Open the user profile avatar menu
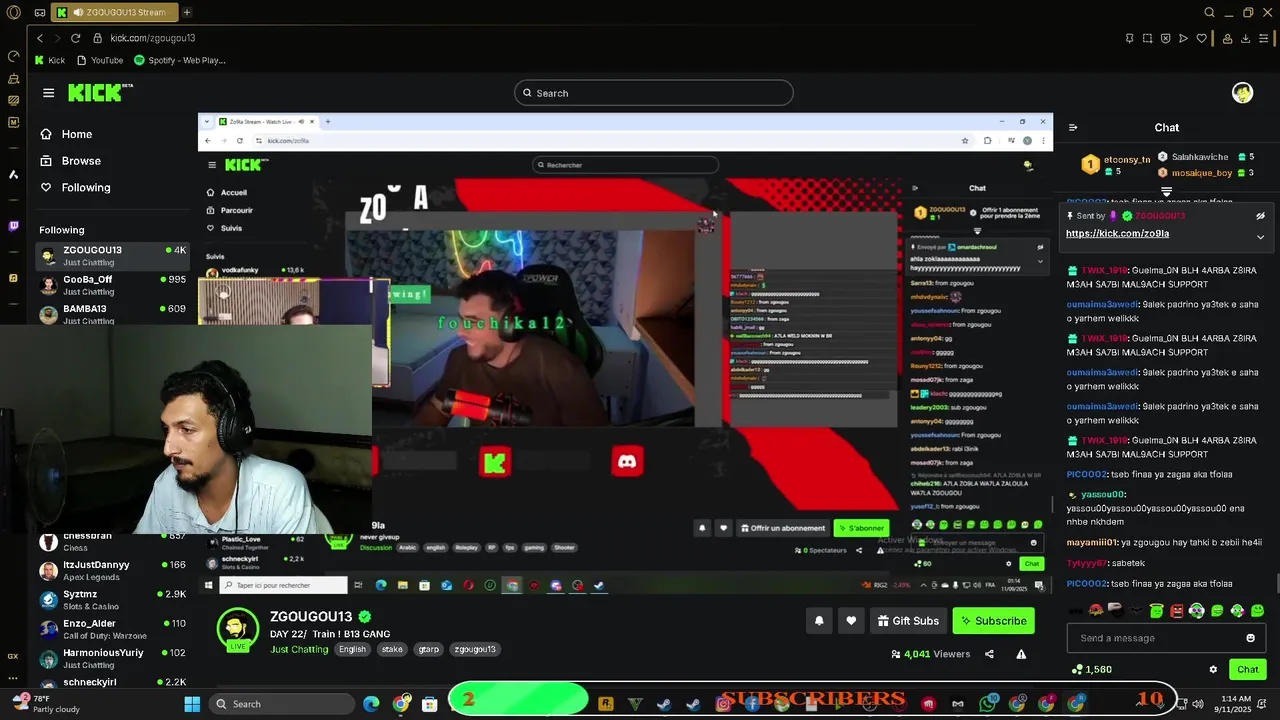This screenshot has height=720, width=1280. point(1242,93)
